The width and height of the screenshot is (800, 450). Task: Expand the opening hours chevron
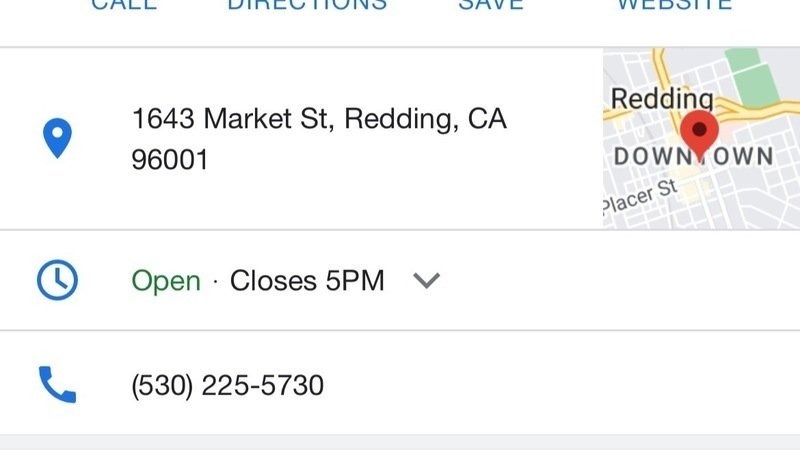(x=427, y=281)
